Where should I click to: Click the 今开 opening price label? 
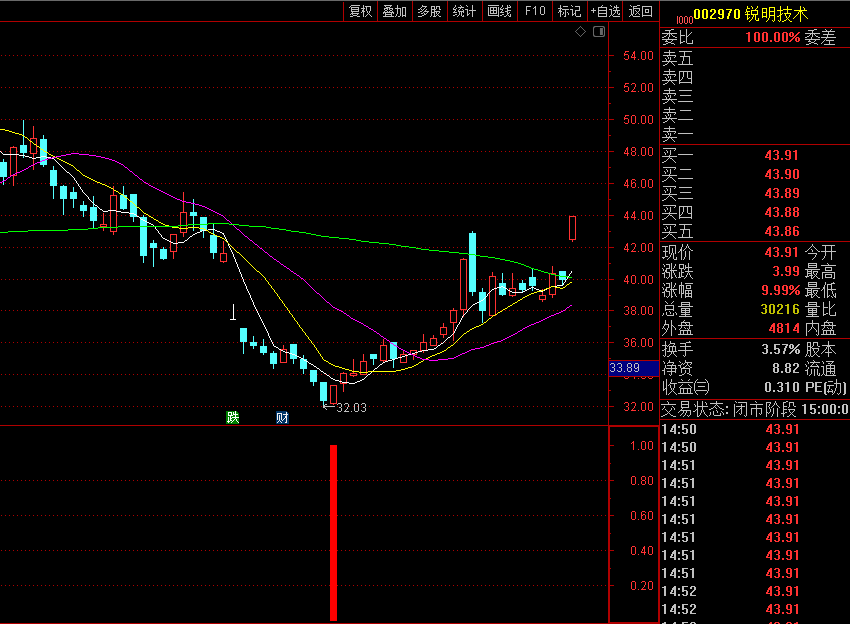820,252
